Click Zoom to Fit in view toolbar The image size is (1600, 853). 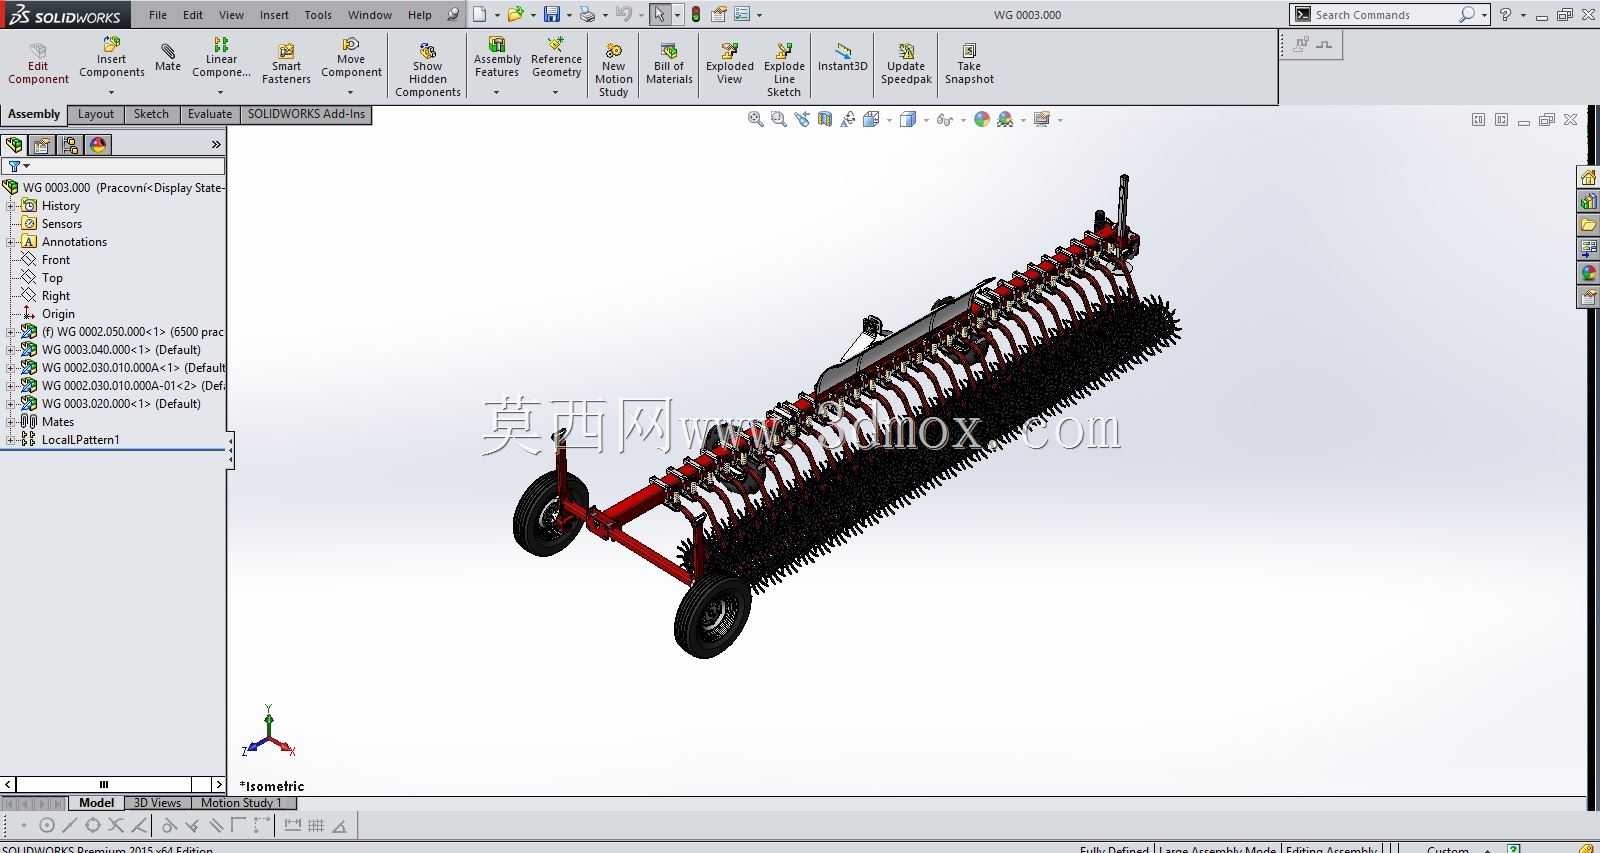(x=756, y=120)
